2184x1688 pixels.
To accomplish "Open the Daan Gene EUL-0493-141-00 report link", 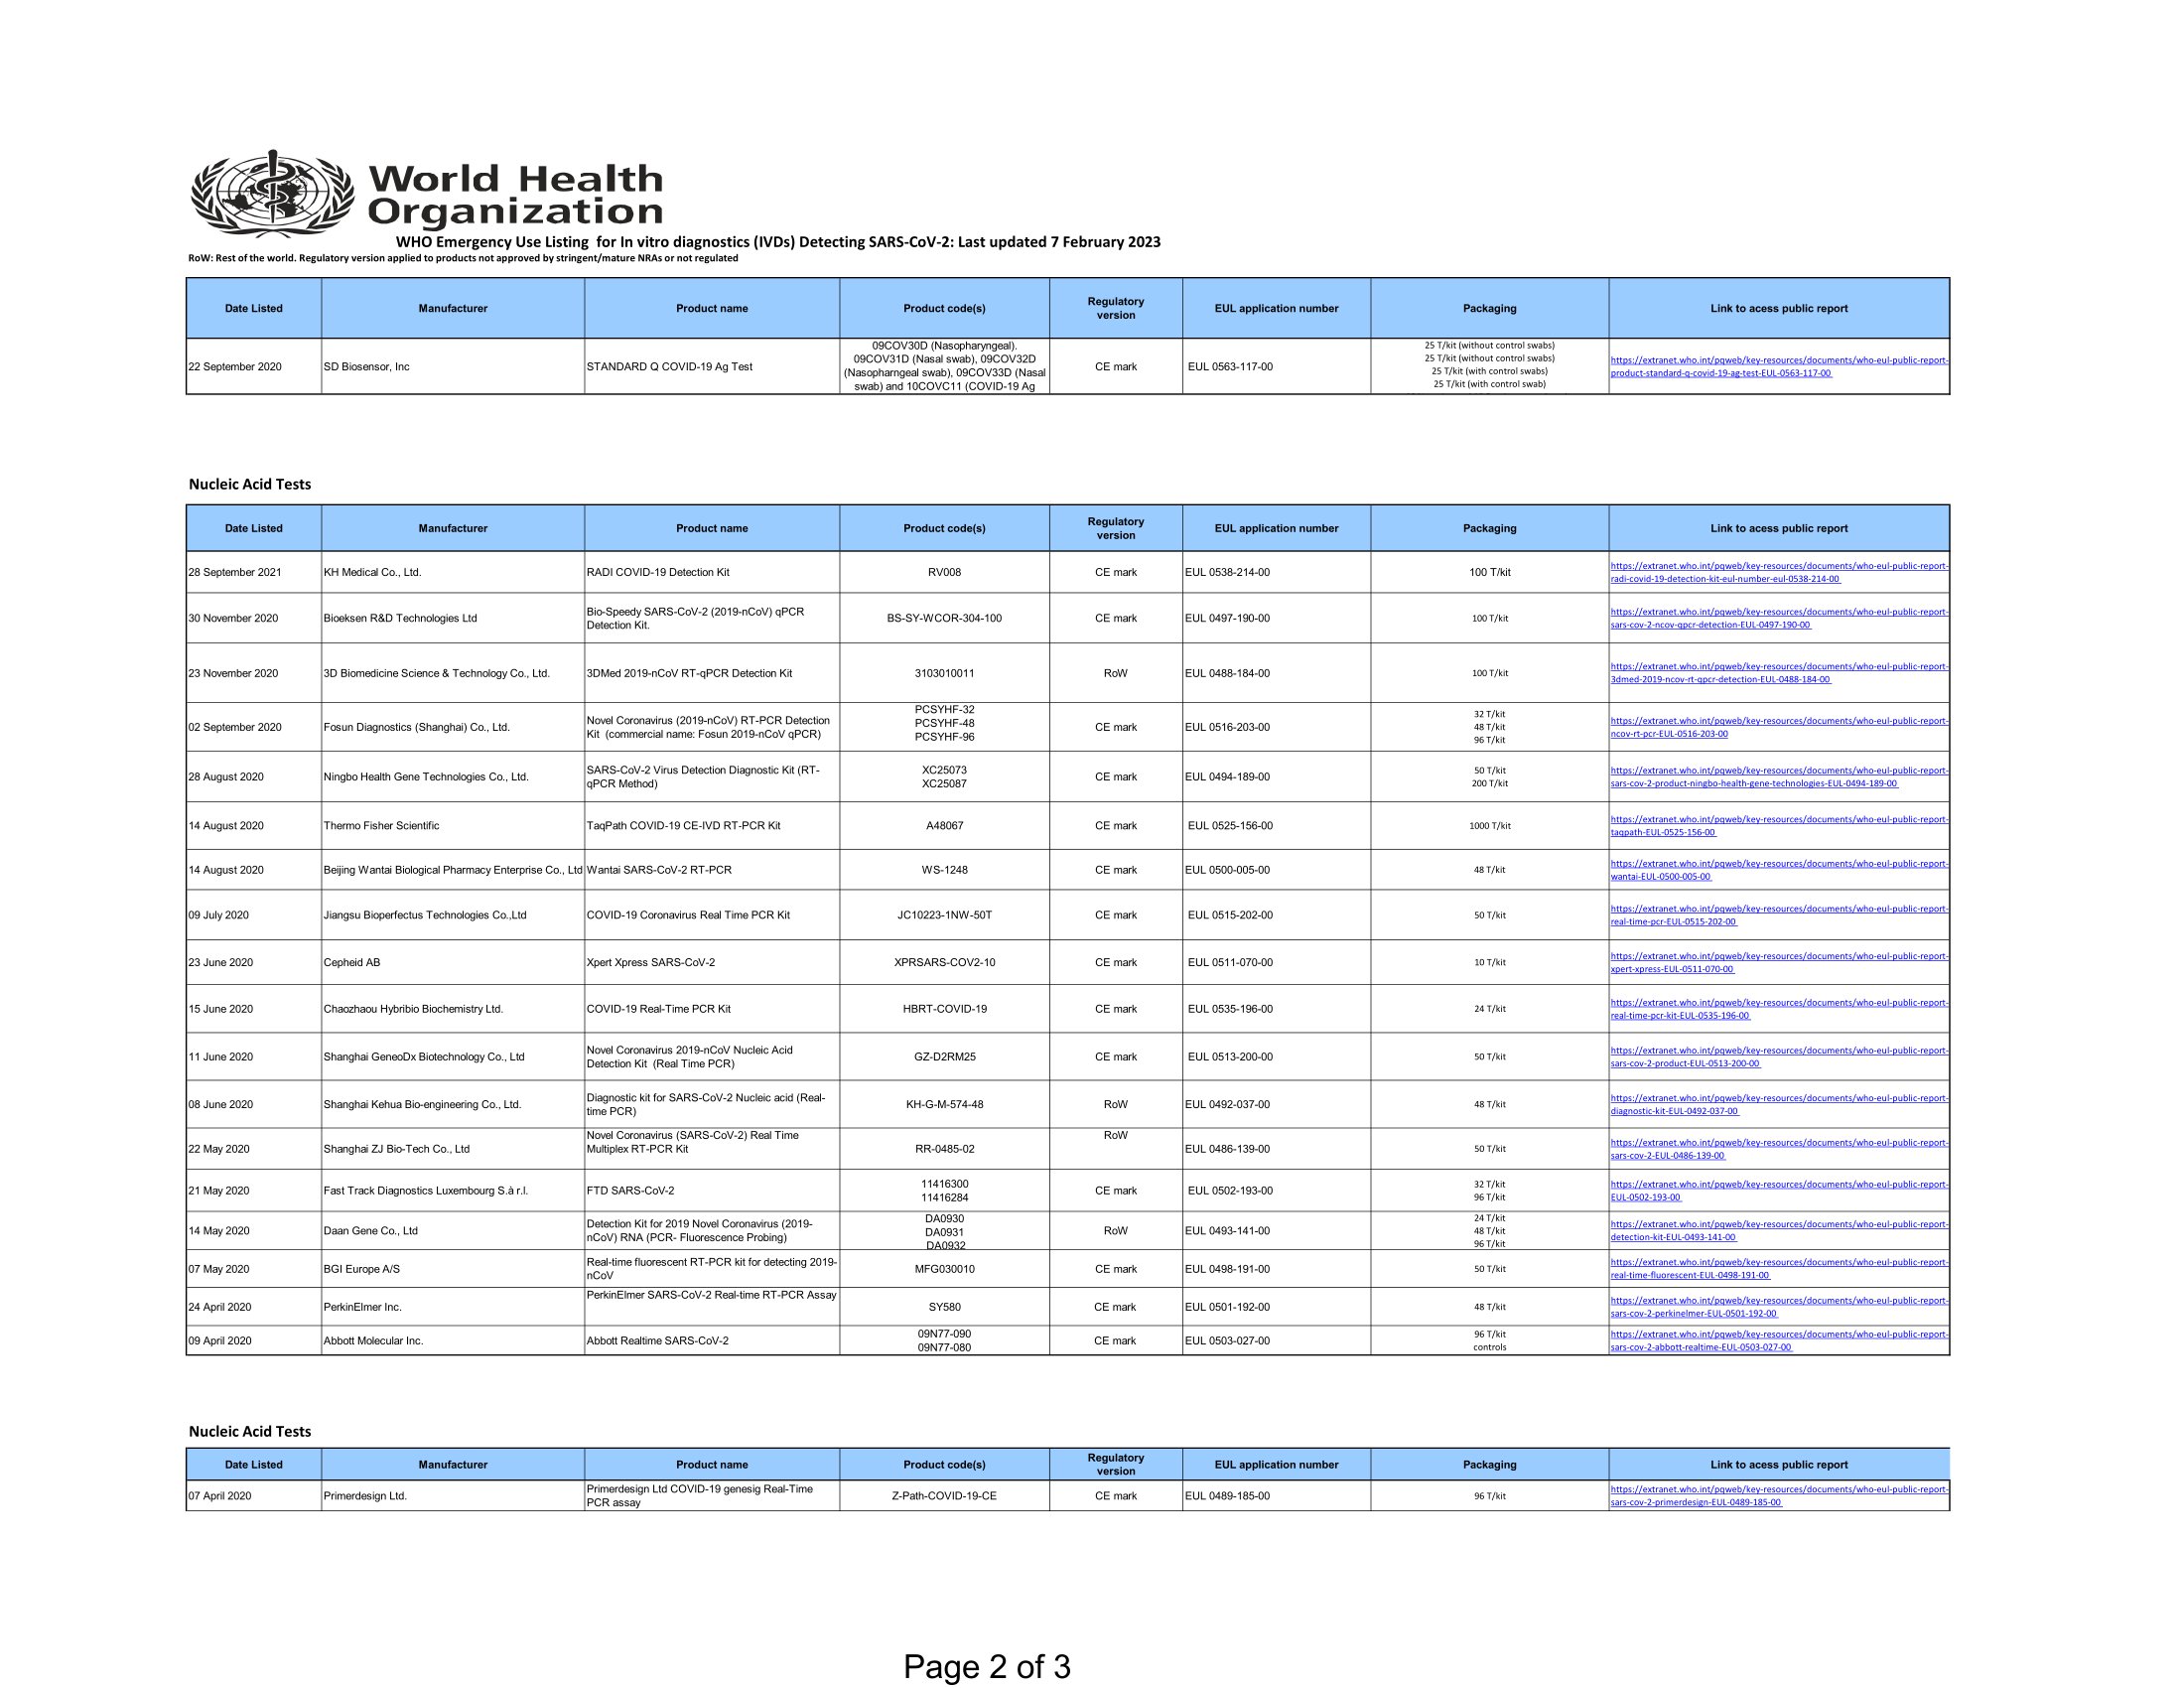I will pos(1779,1231).
